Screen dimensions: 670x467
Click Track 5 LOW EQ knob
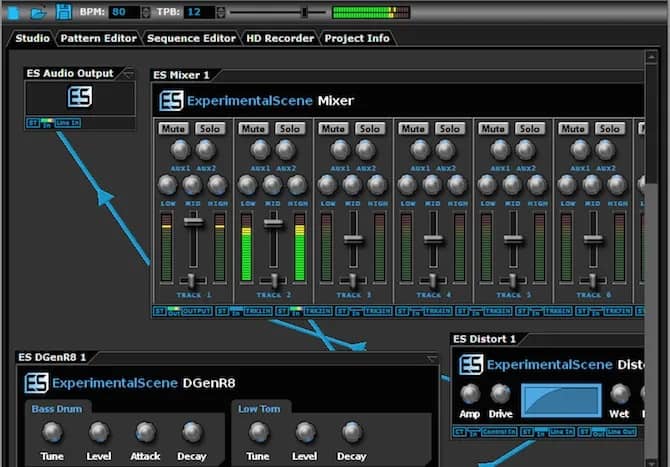487,185
